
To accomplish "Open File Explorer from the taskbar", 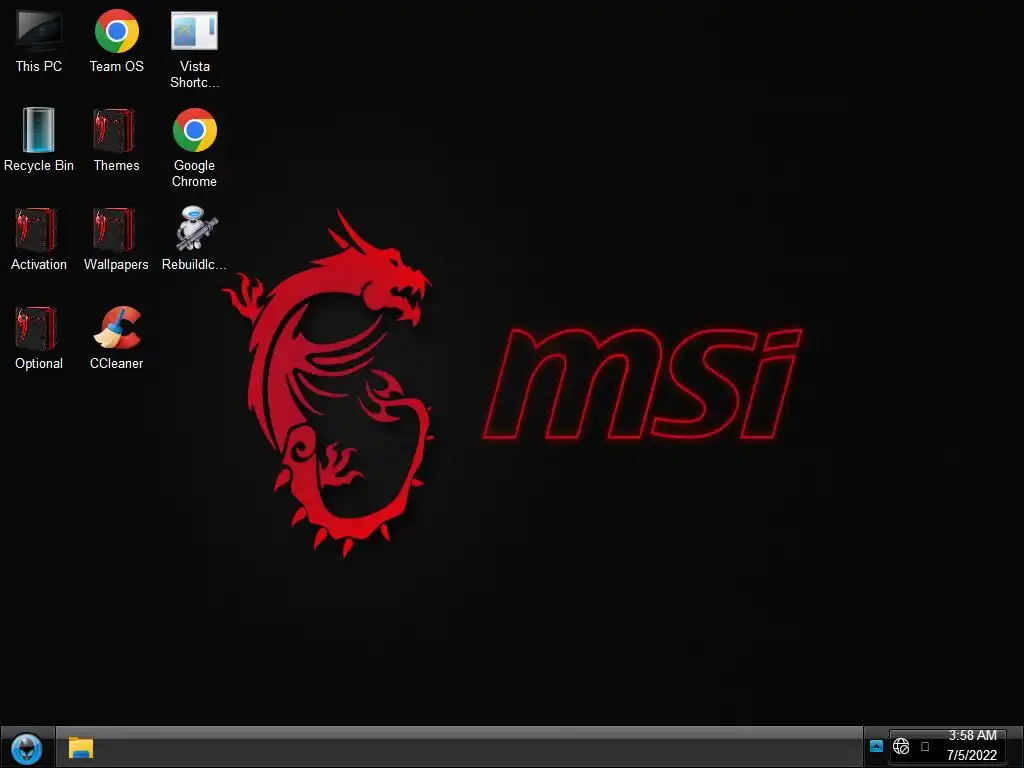I will (x=81, y=748).
